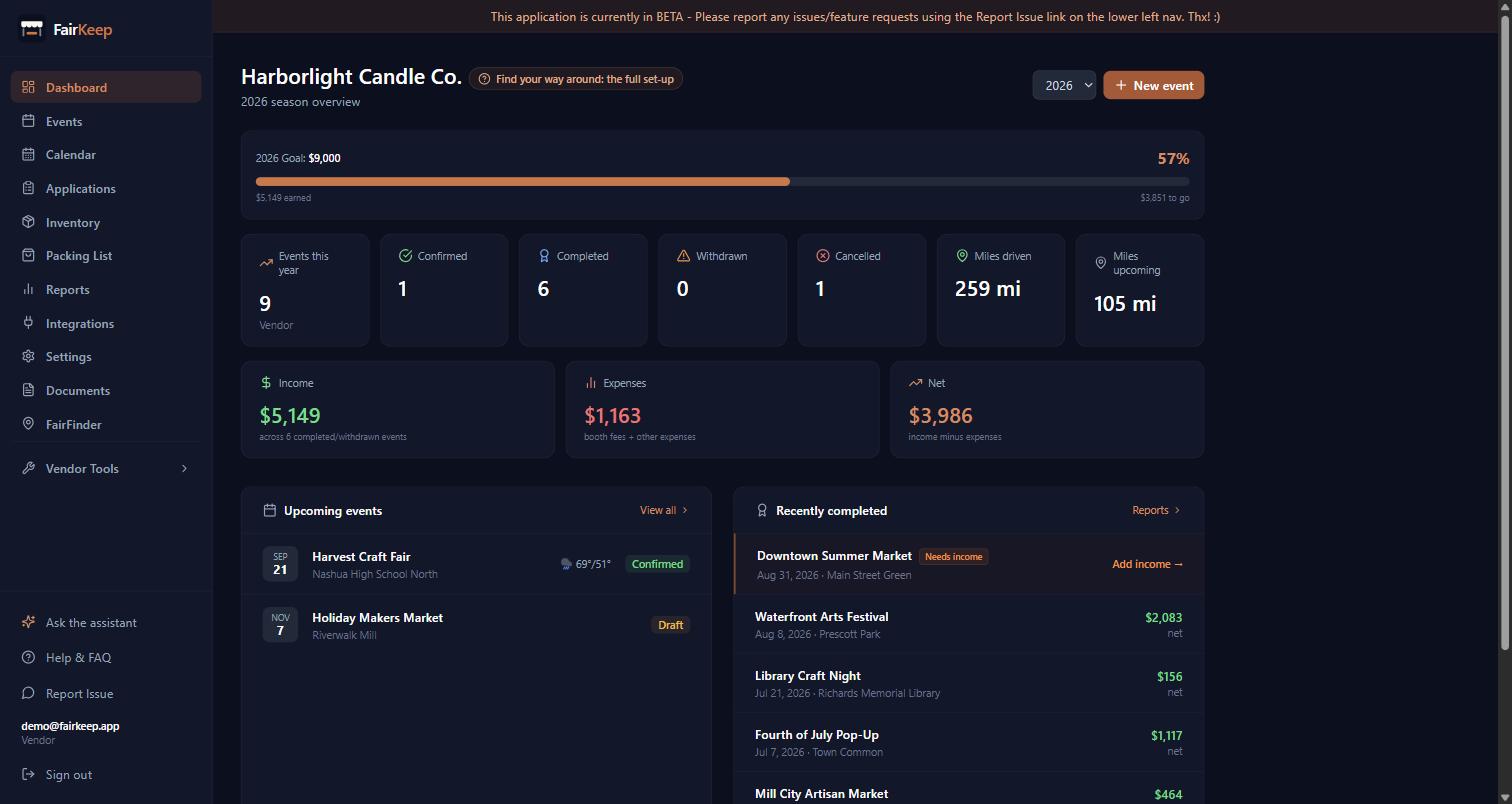This screenshot has width=1512, height=804.
Task: Click the Reports link in Recently completed
Action: point(1156,510)
